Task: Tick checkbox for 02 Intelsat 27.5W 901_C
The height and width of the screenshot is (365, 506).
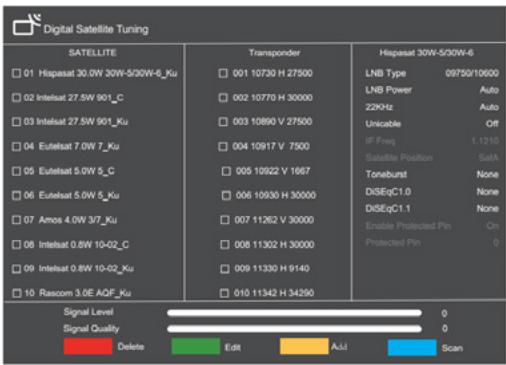Action: [16, 98]
